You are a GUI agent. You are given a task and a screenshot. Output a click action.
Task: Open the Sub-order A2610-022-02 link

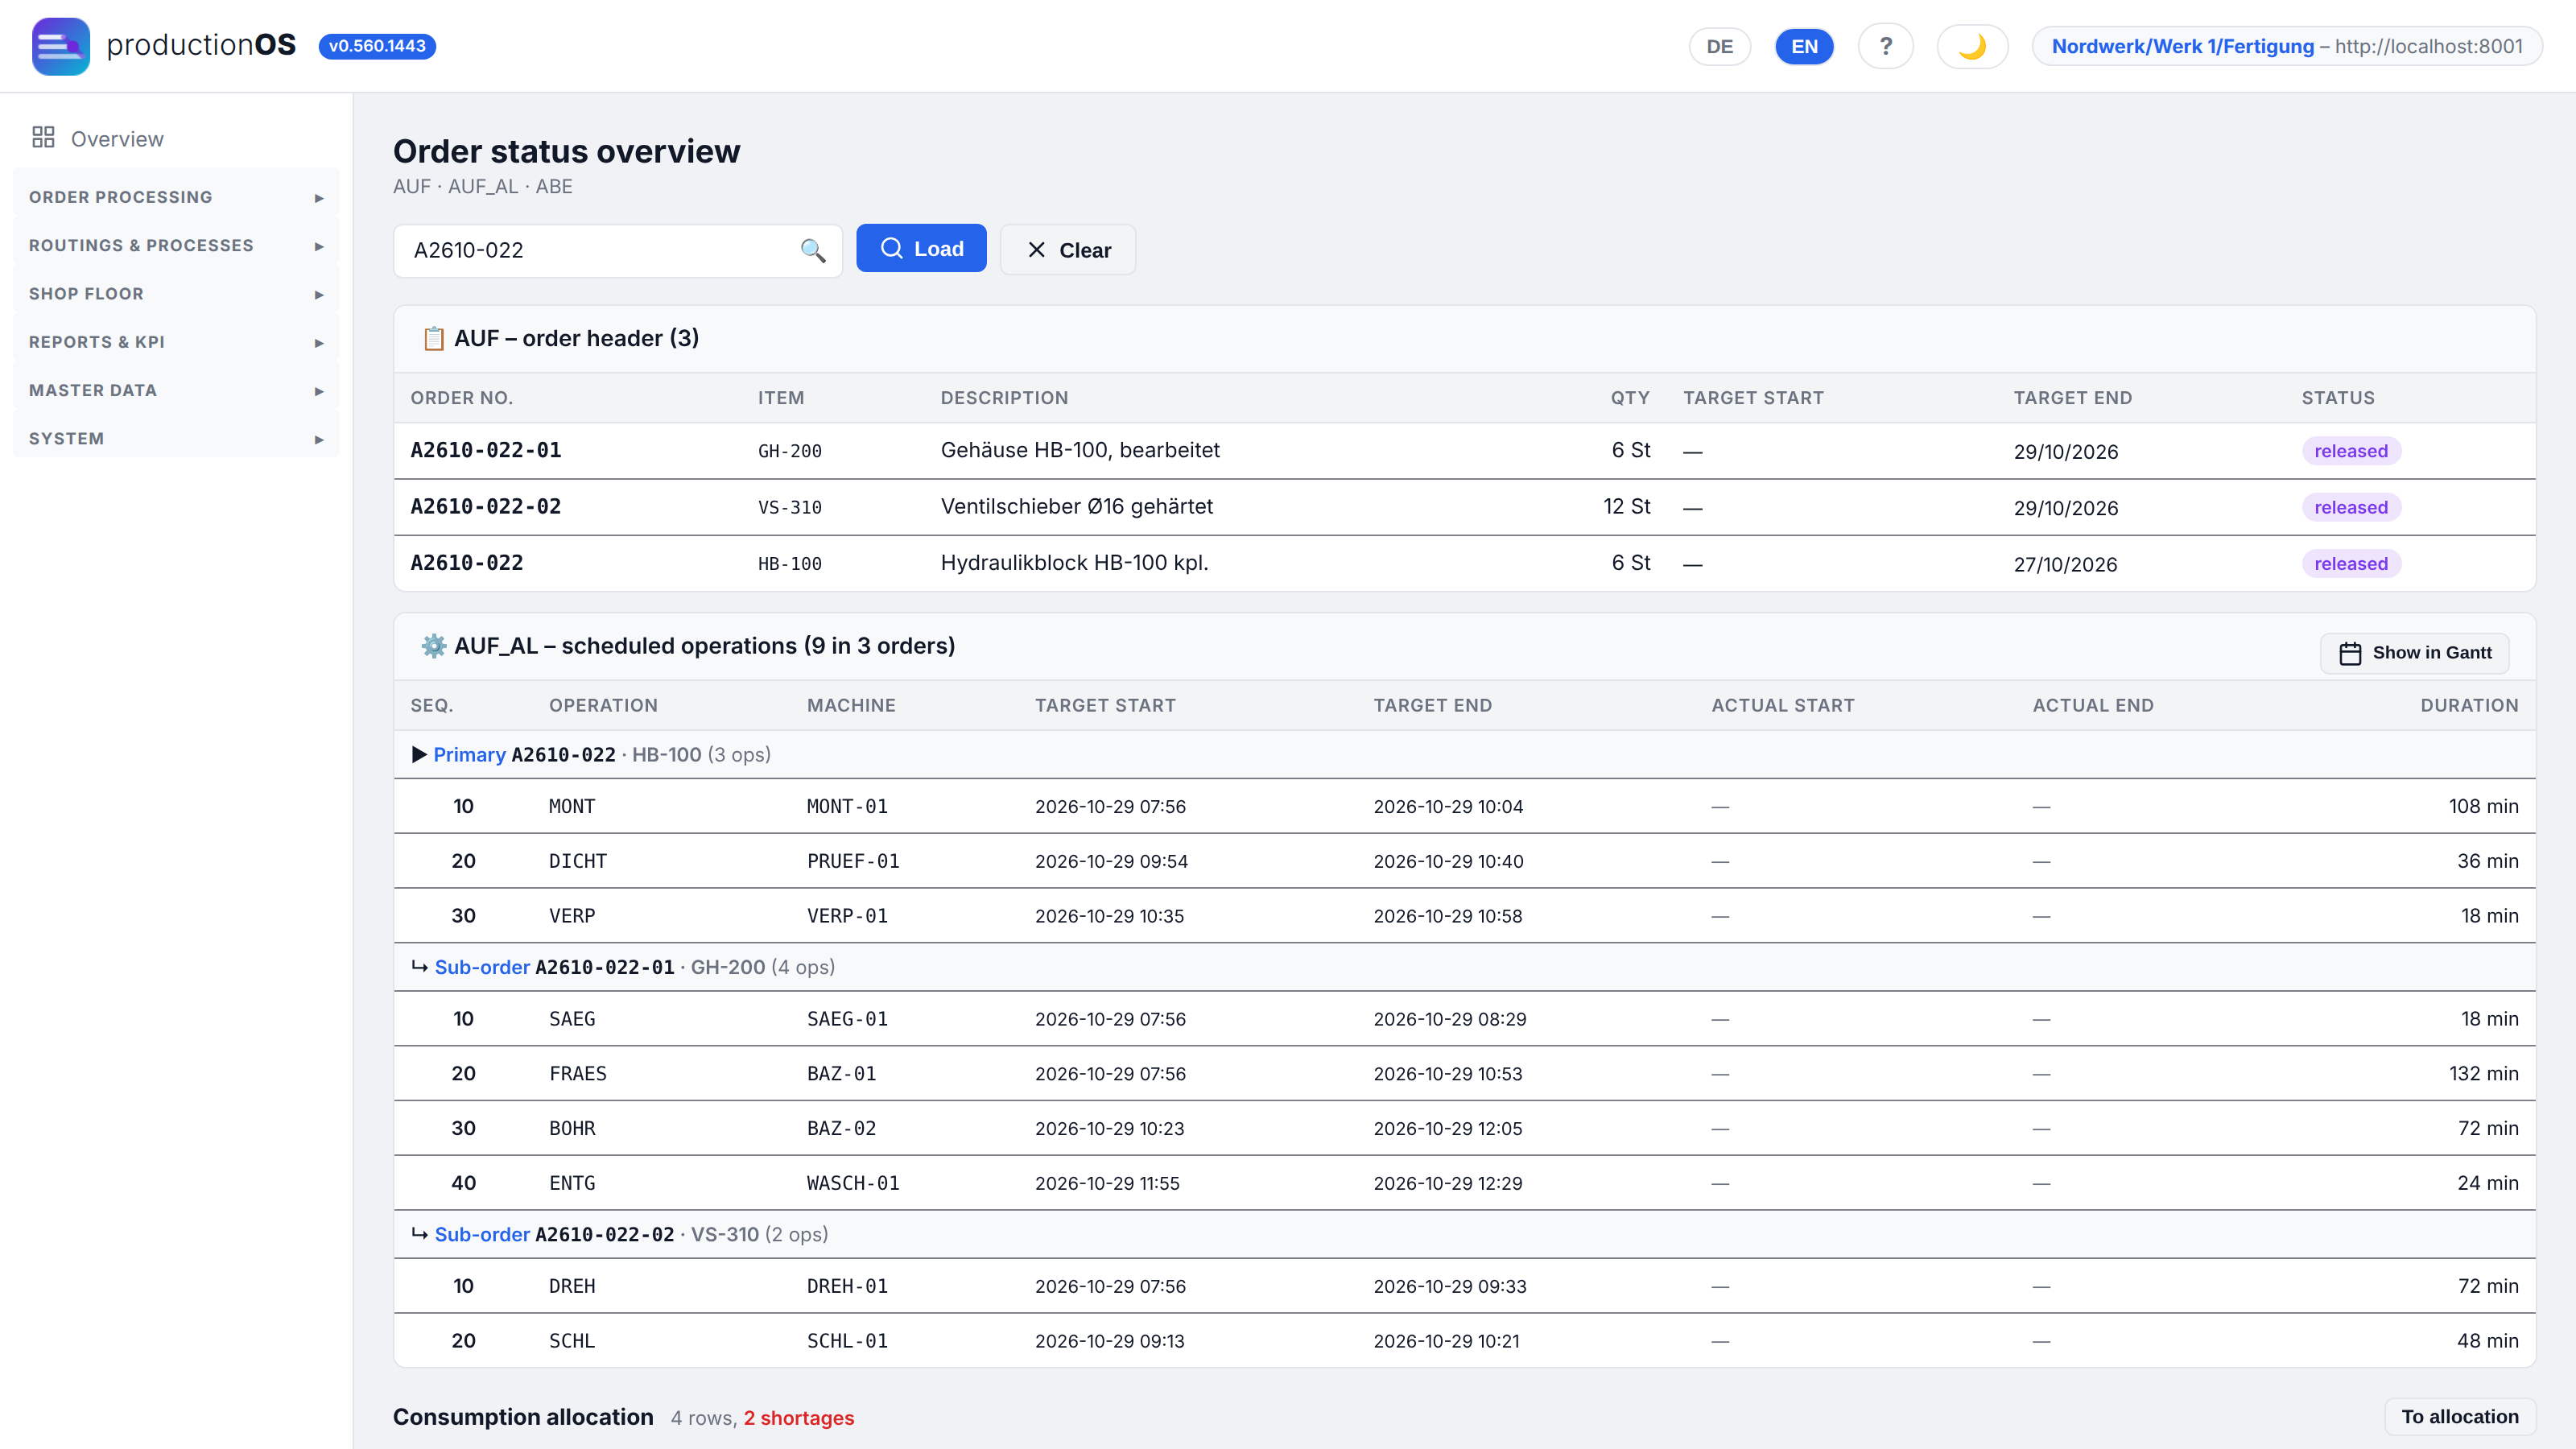click(x=554, y=1235)
